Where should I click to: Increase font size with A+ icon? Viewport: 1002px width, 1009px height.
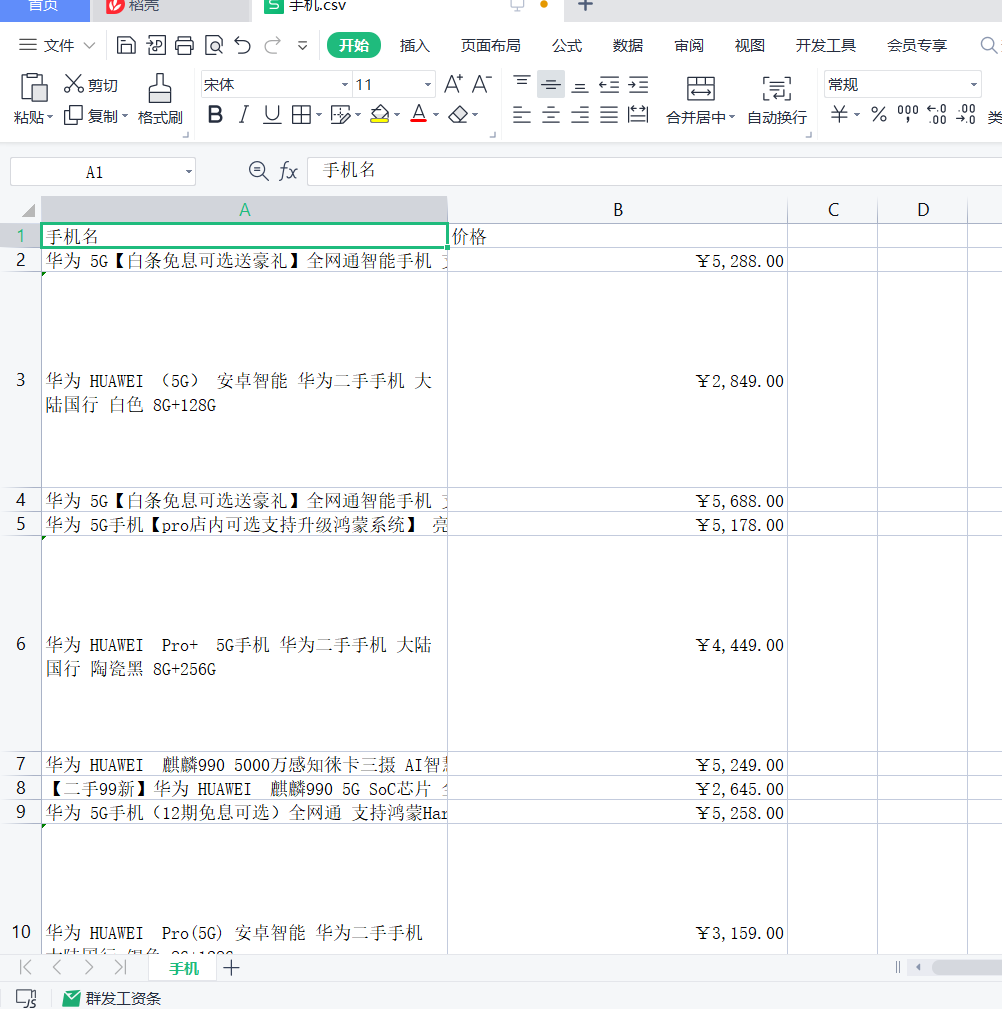click(x=452, y=84)
